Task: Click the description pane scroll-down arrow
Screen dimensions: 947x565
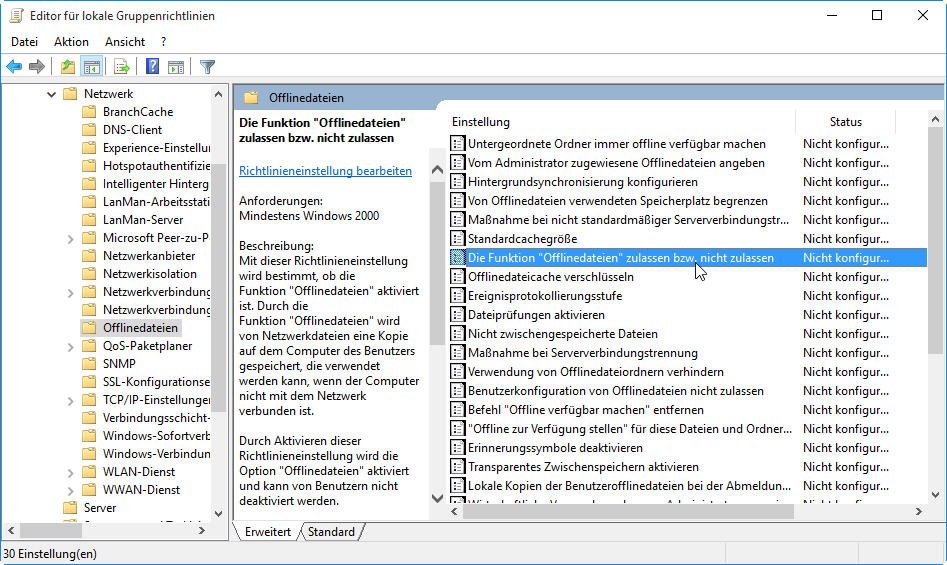Action: tap(437, 499)
